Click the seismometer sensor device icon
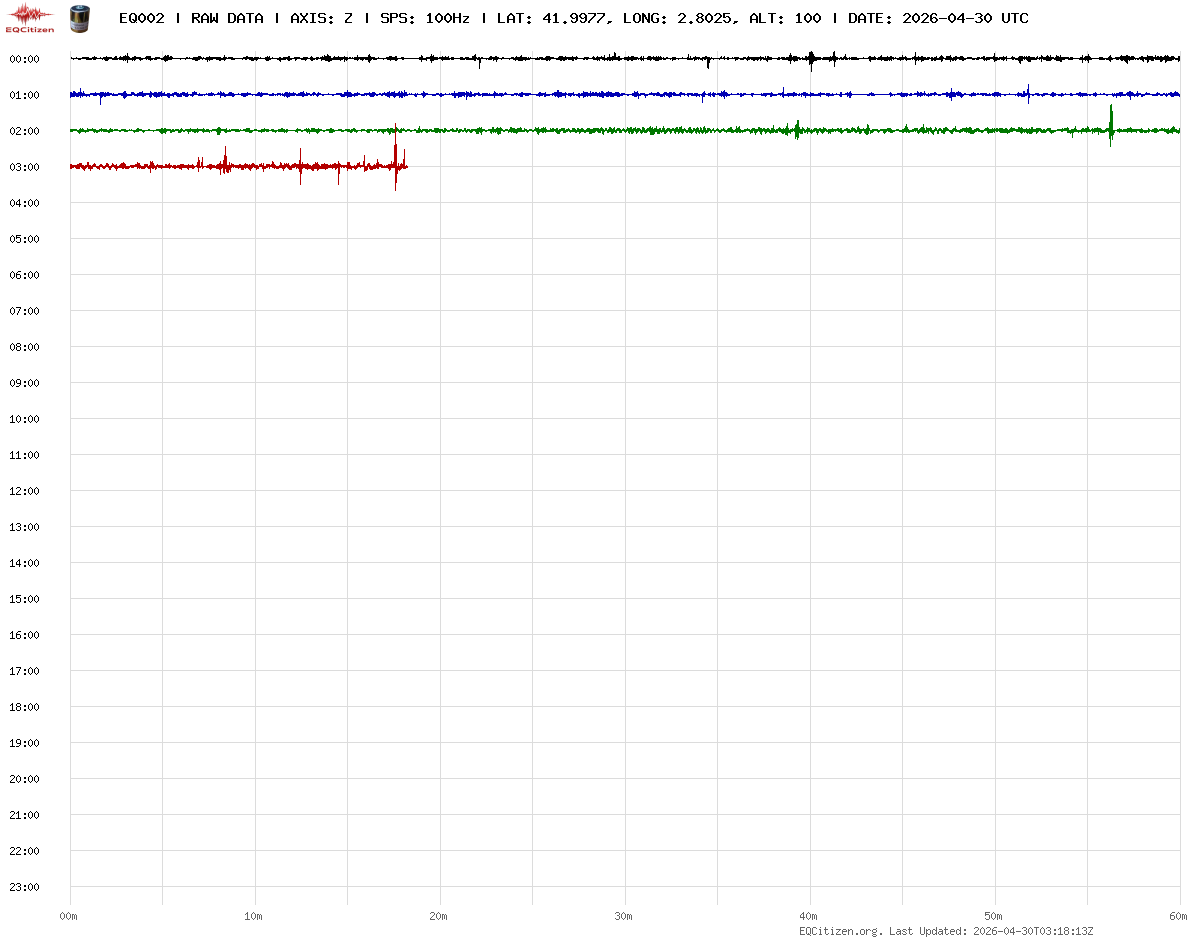Viewport: 1200px width, 940px height. coord(78,17)
